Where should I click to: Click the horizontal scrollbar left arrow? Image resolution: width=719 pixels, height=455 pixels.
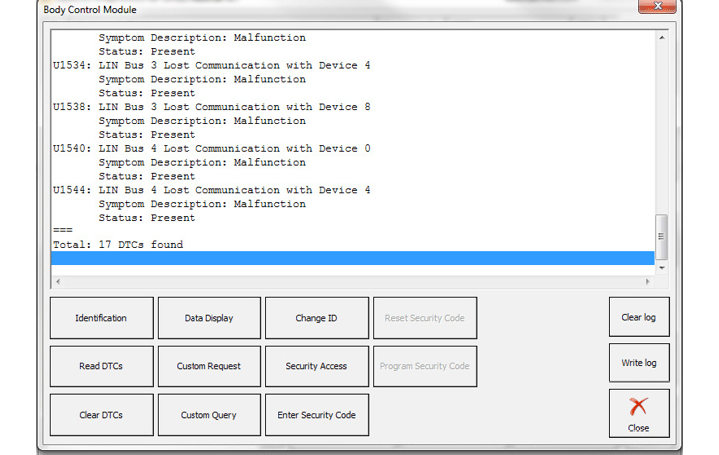(x=57, y=281)
